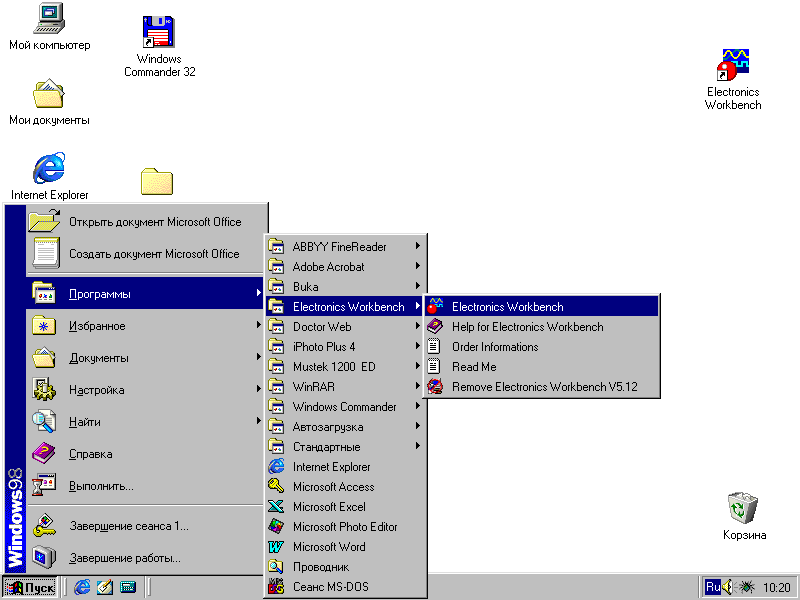Viewport: 800px width, 600px height.
Task: Open the WinRAR program group
Action: coord(345,386)
